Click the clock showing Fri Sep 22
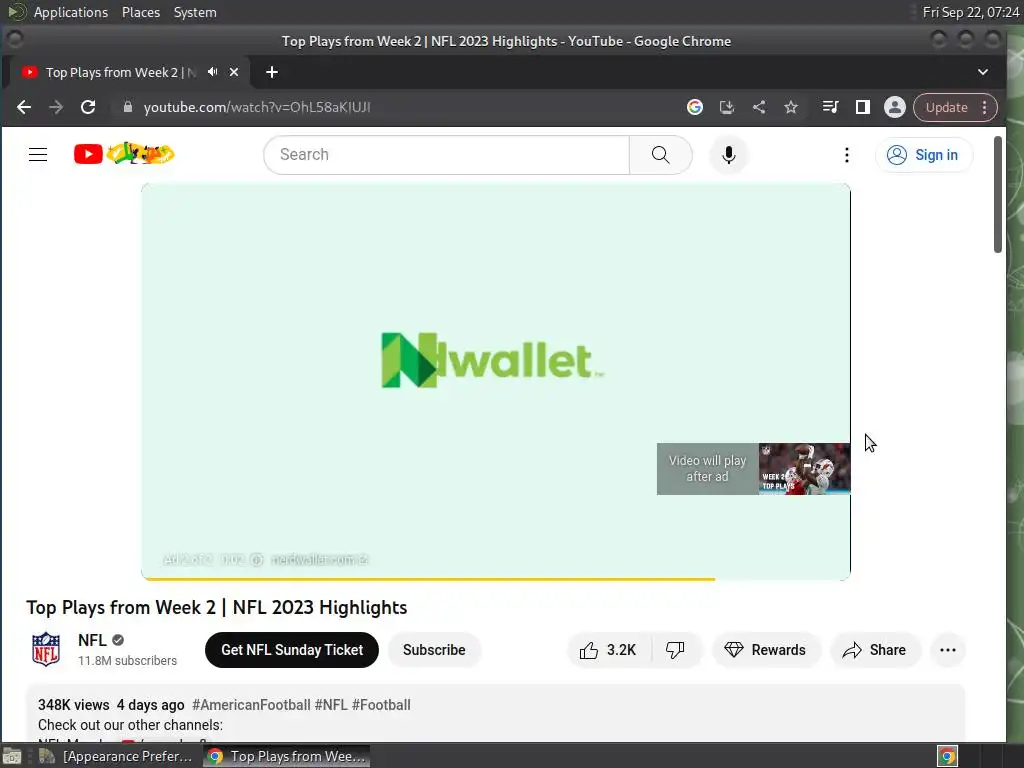The height and width of the screenshot is (768, 1024). (970, 12)
